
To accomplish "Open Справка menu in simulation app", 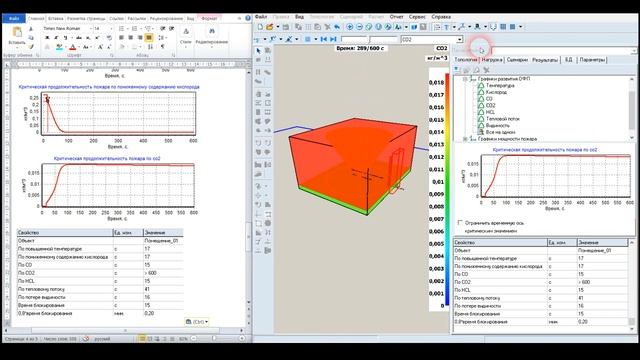I will 441,17.
